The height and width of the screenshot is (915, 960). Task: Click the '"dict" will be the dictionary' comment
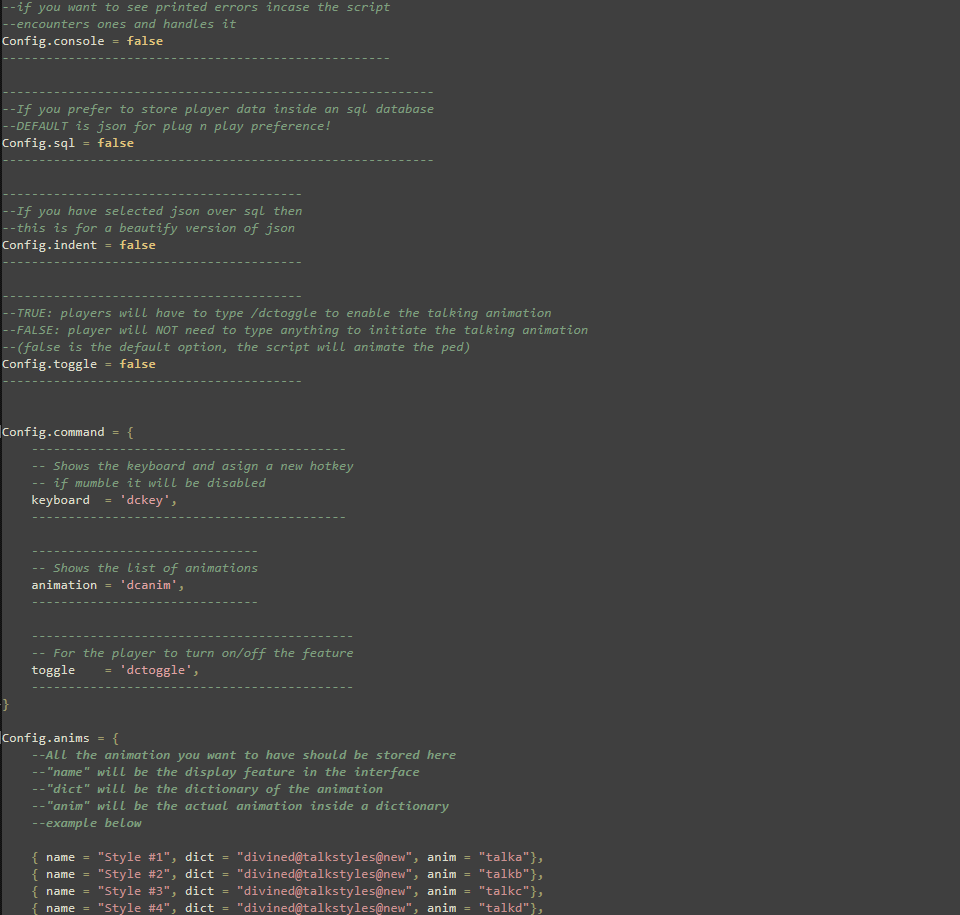207,789
